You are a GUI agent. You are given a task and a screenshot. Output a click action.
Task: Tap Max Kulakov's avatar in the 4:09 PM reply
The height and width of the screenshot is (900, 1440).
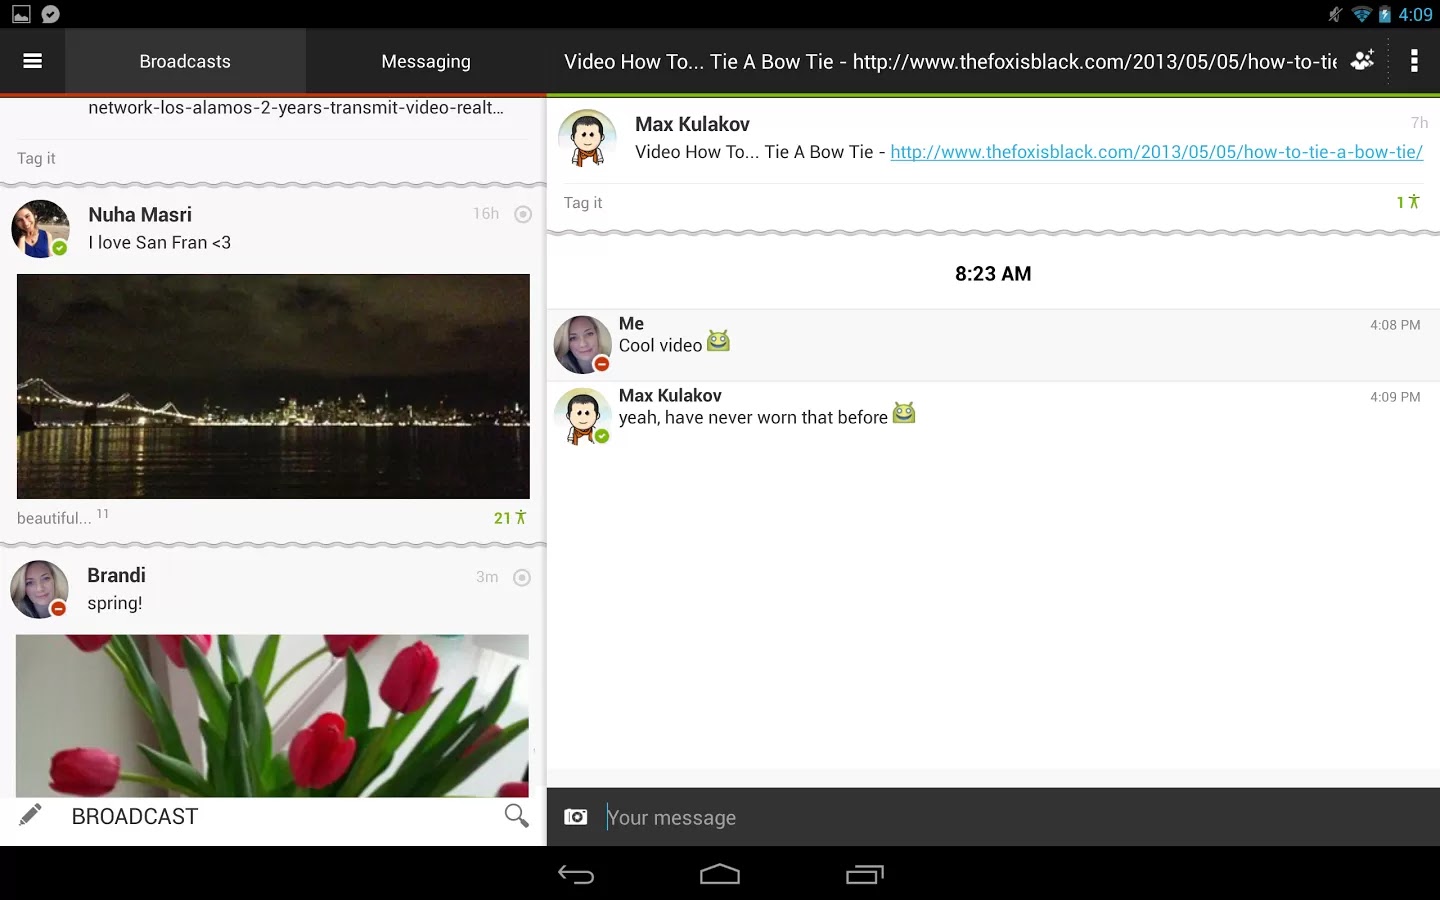[x=583, y=417]
